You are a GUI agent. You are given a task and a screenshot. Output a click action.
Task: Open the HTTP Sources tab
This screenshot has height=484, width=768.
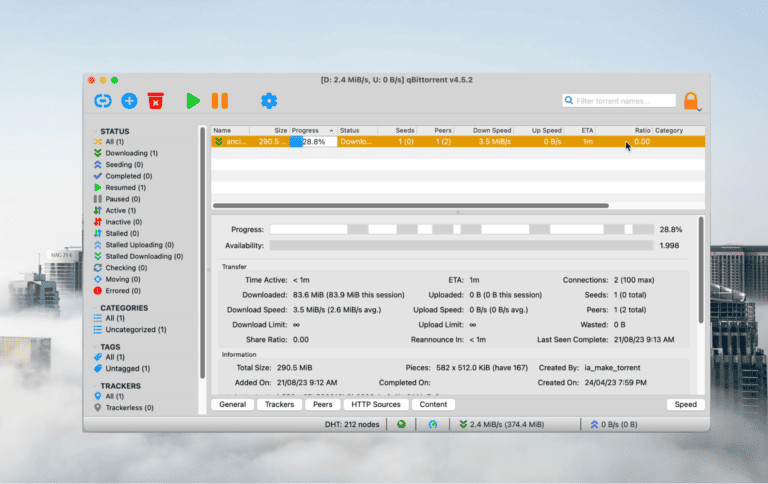point(374,404)
